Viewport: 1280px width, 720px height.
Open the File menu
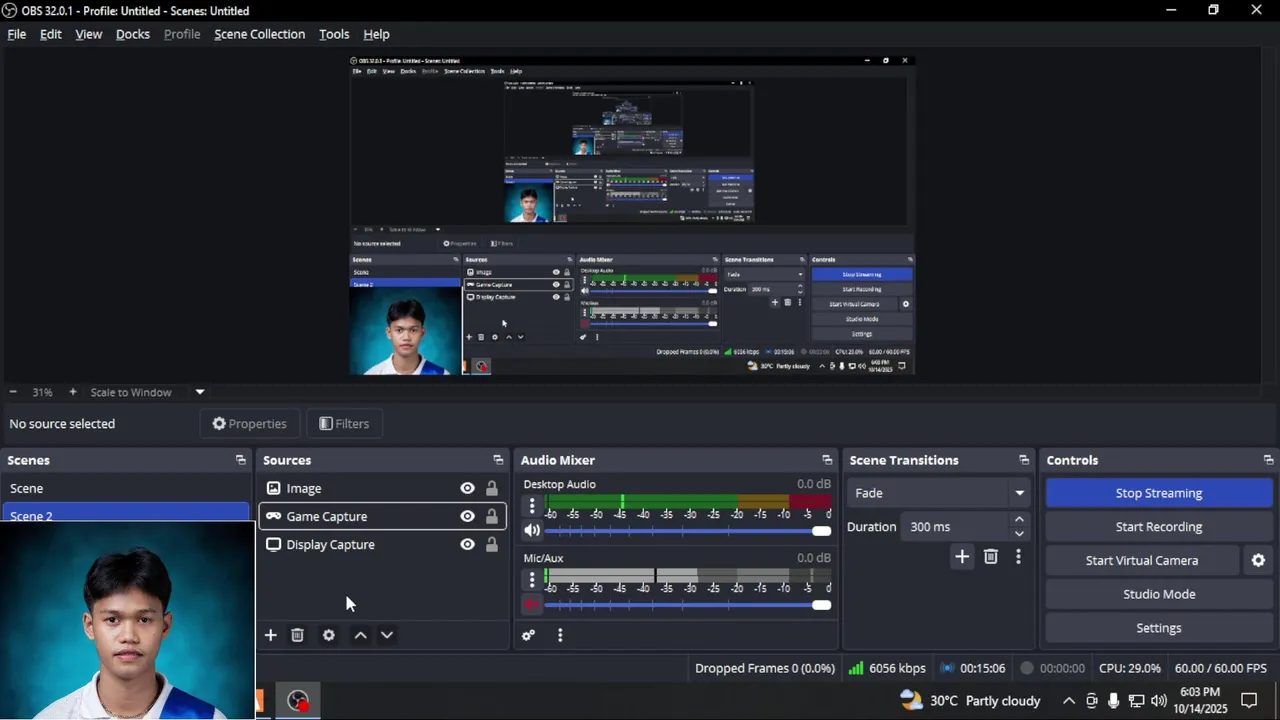click(17, 34)
